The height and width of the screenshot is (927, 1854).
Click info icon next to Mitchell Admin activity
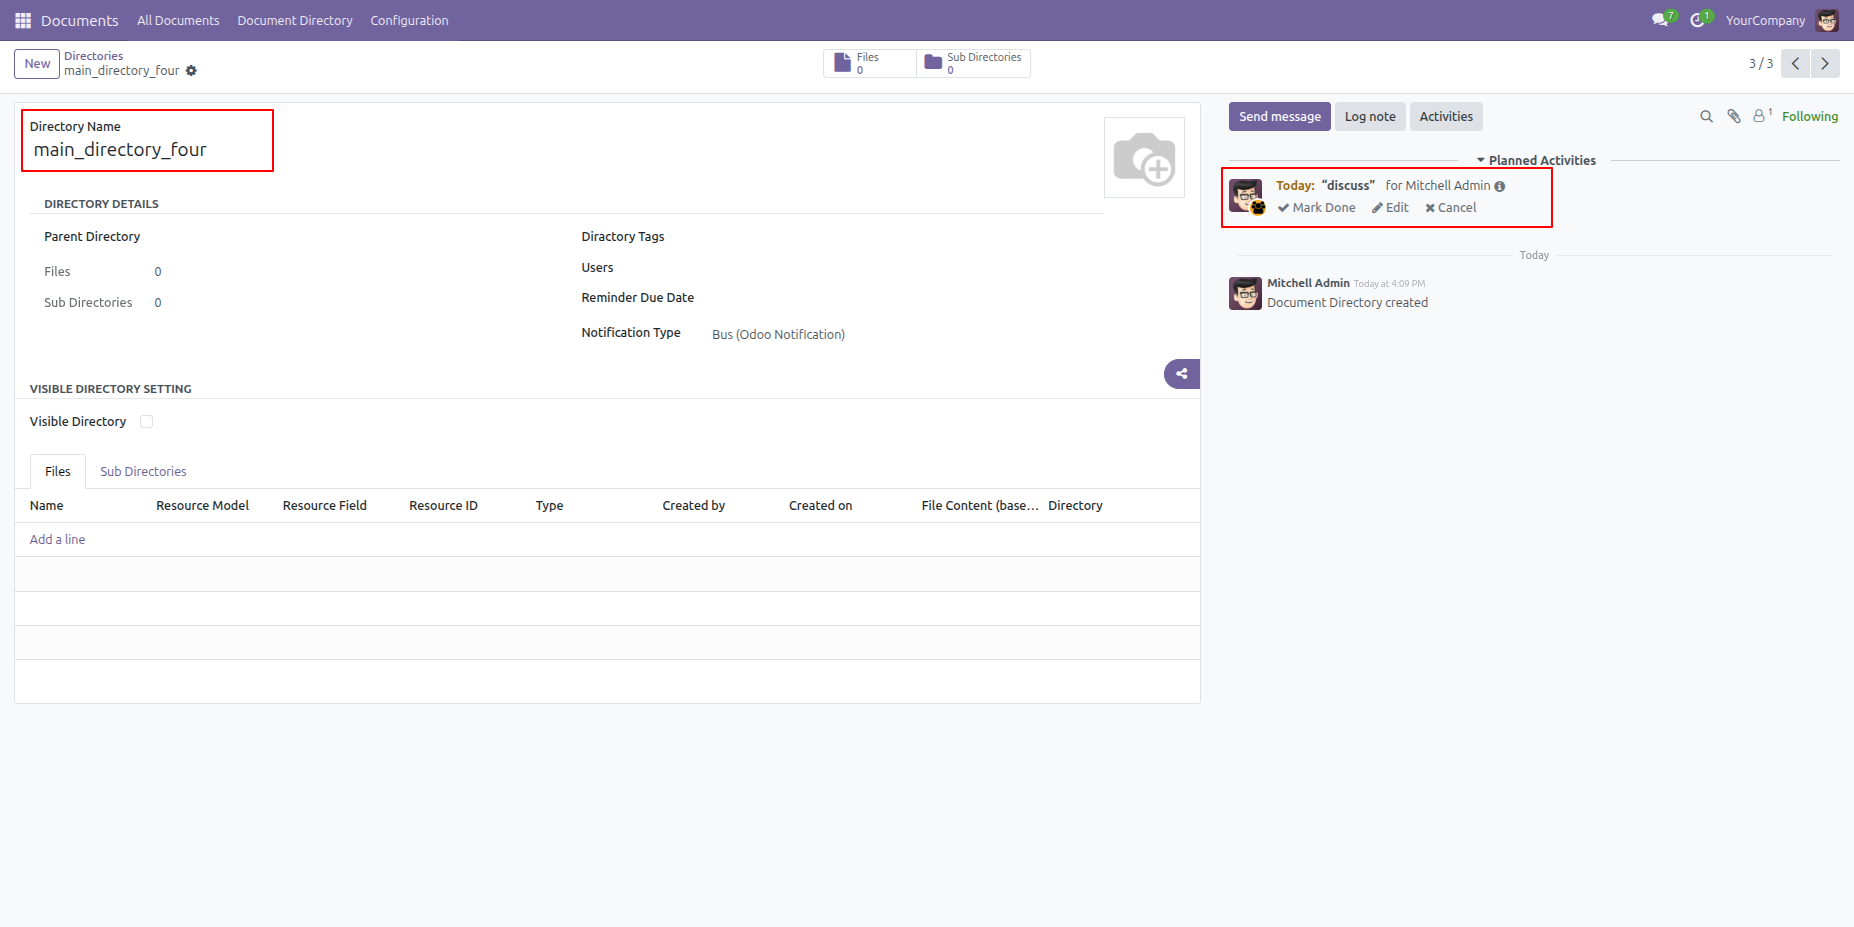[x=1500, y=186]
